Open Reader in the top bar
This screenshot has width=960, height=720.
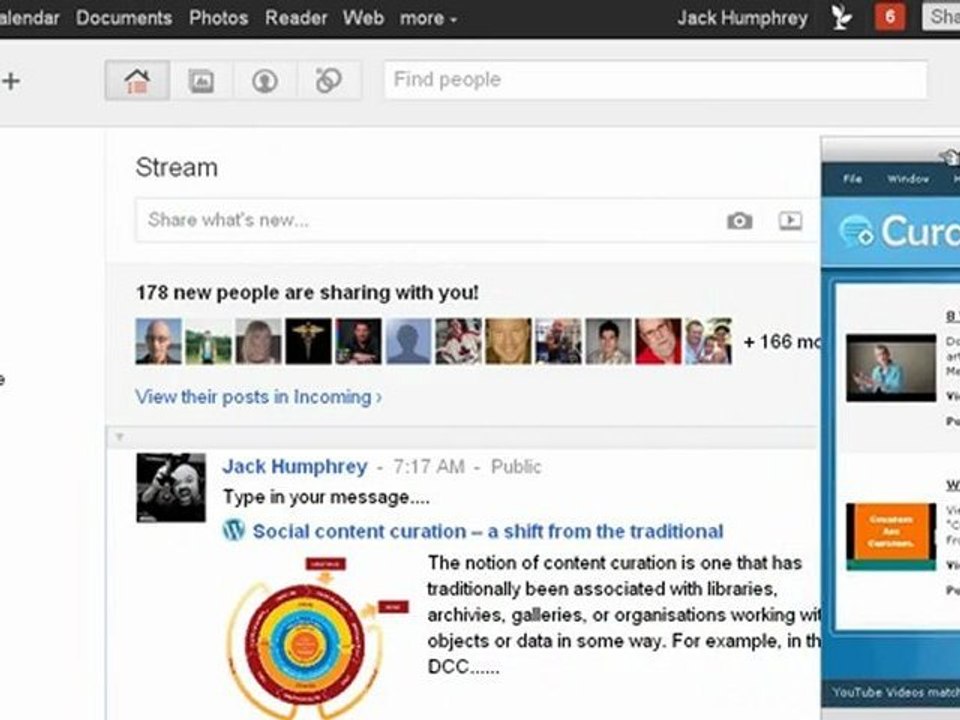tap(296, 18)
